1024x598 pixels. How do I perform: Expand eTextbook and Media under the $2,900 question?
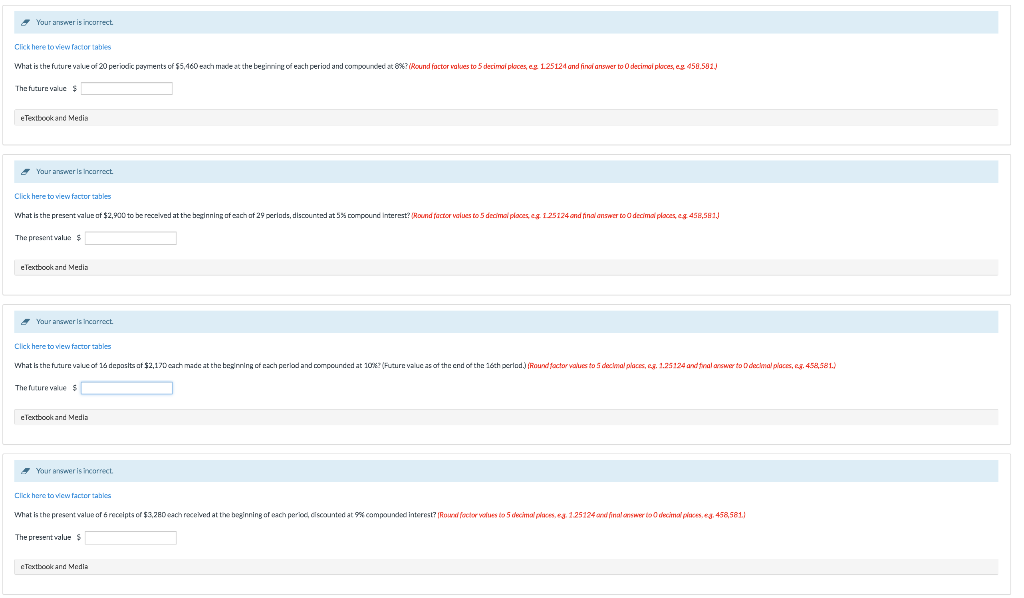[506, 268]
